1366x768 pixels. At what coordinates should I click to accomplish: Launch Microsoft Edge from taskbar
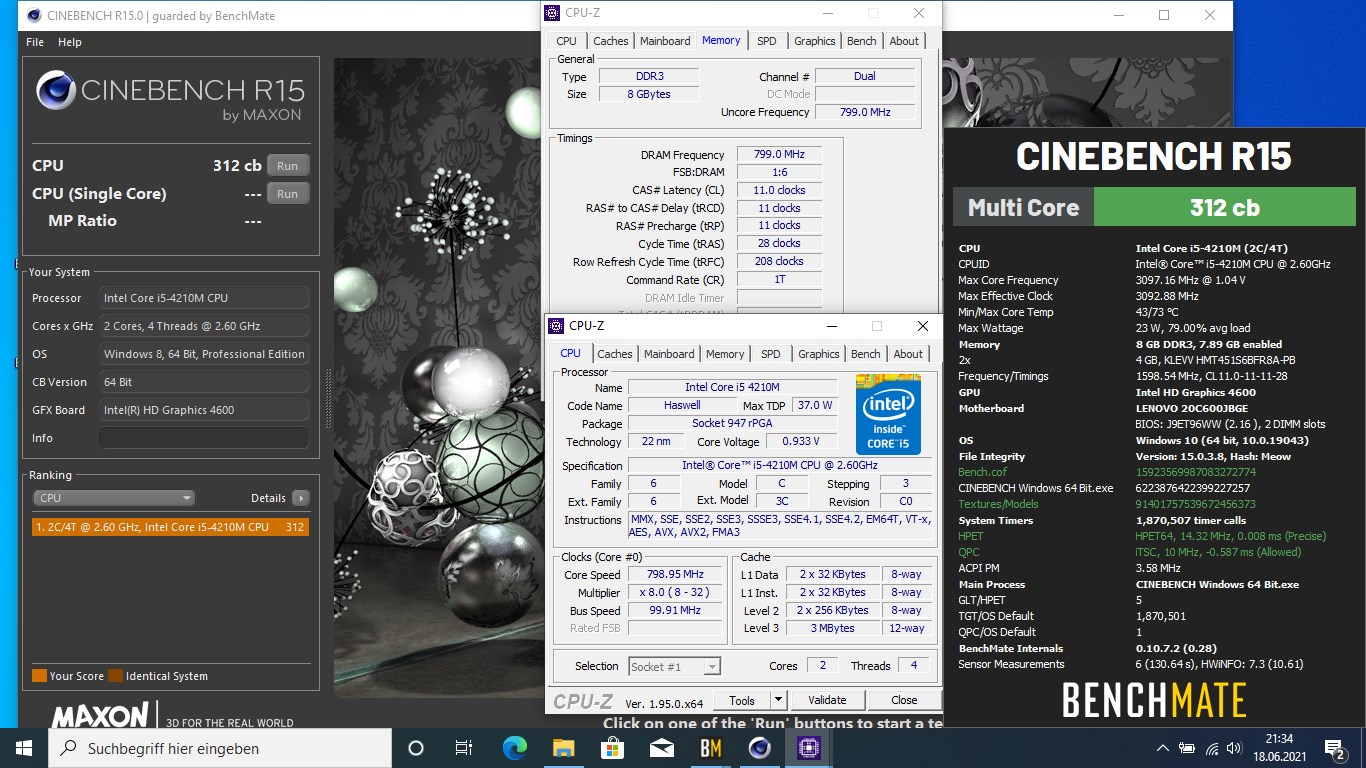(514, 748)
